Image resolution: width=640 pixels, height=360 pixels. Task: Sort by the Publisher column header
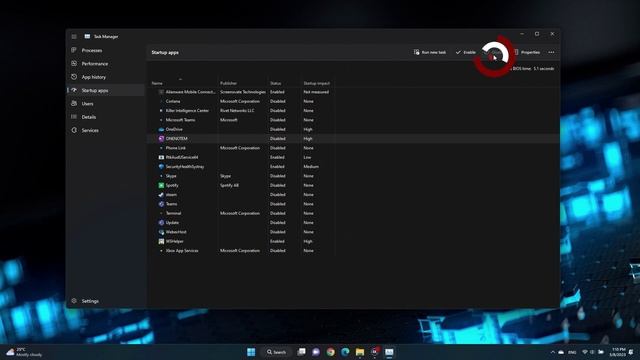point(229,83)
